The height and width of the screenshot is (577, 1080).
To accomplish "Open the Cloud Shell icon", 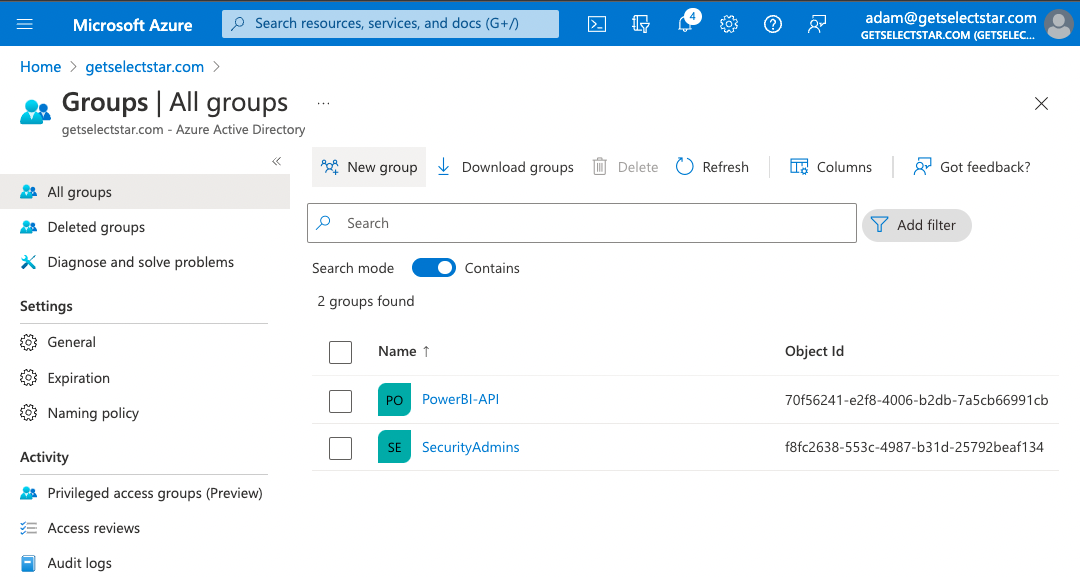I will click(597, 24).
